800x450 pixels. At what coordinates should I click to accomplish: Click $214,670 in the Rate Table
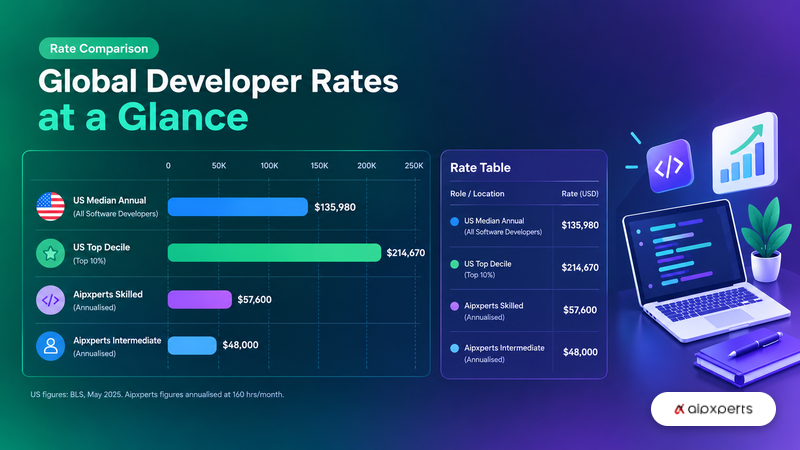tap(580, 268)
